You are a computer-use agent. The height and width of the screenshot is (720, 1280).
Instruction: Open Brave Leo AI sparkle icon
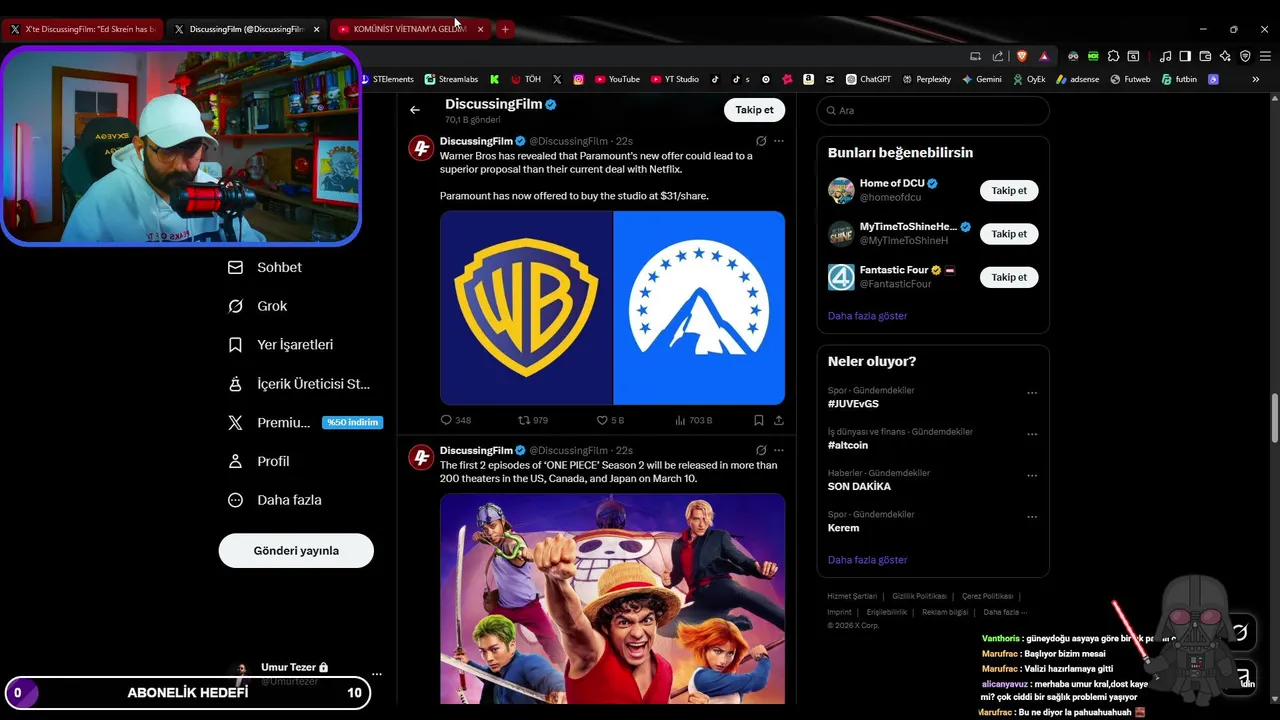1225,56
